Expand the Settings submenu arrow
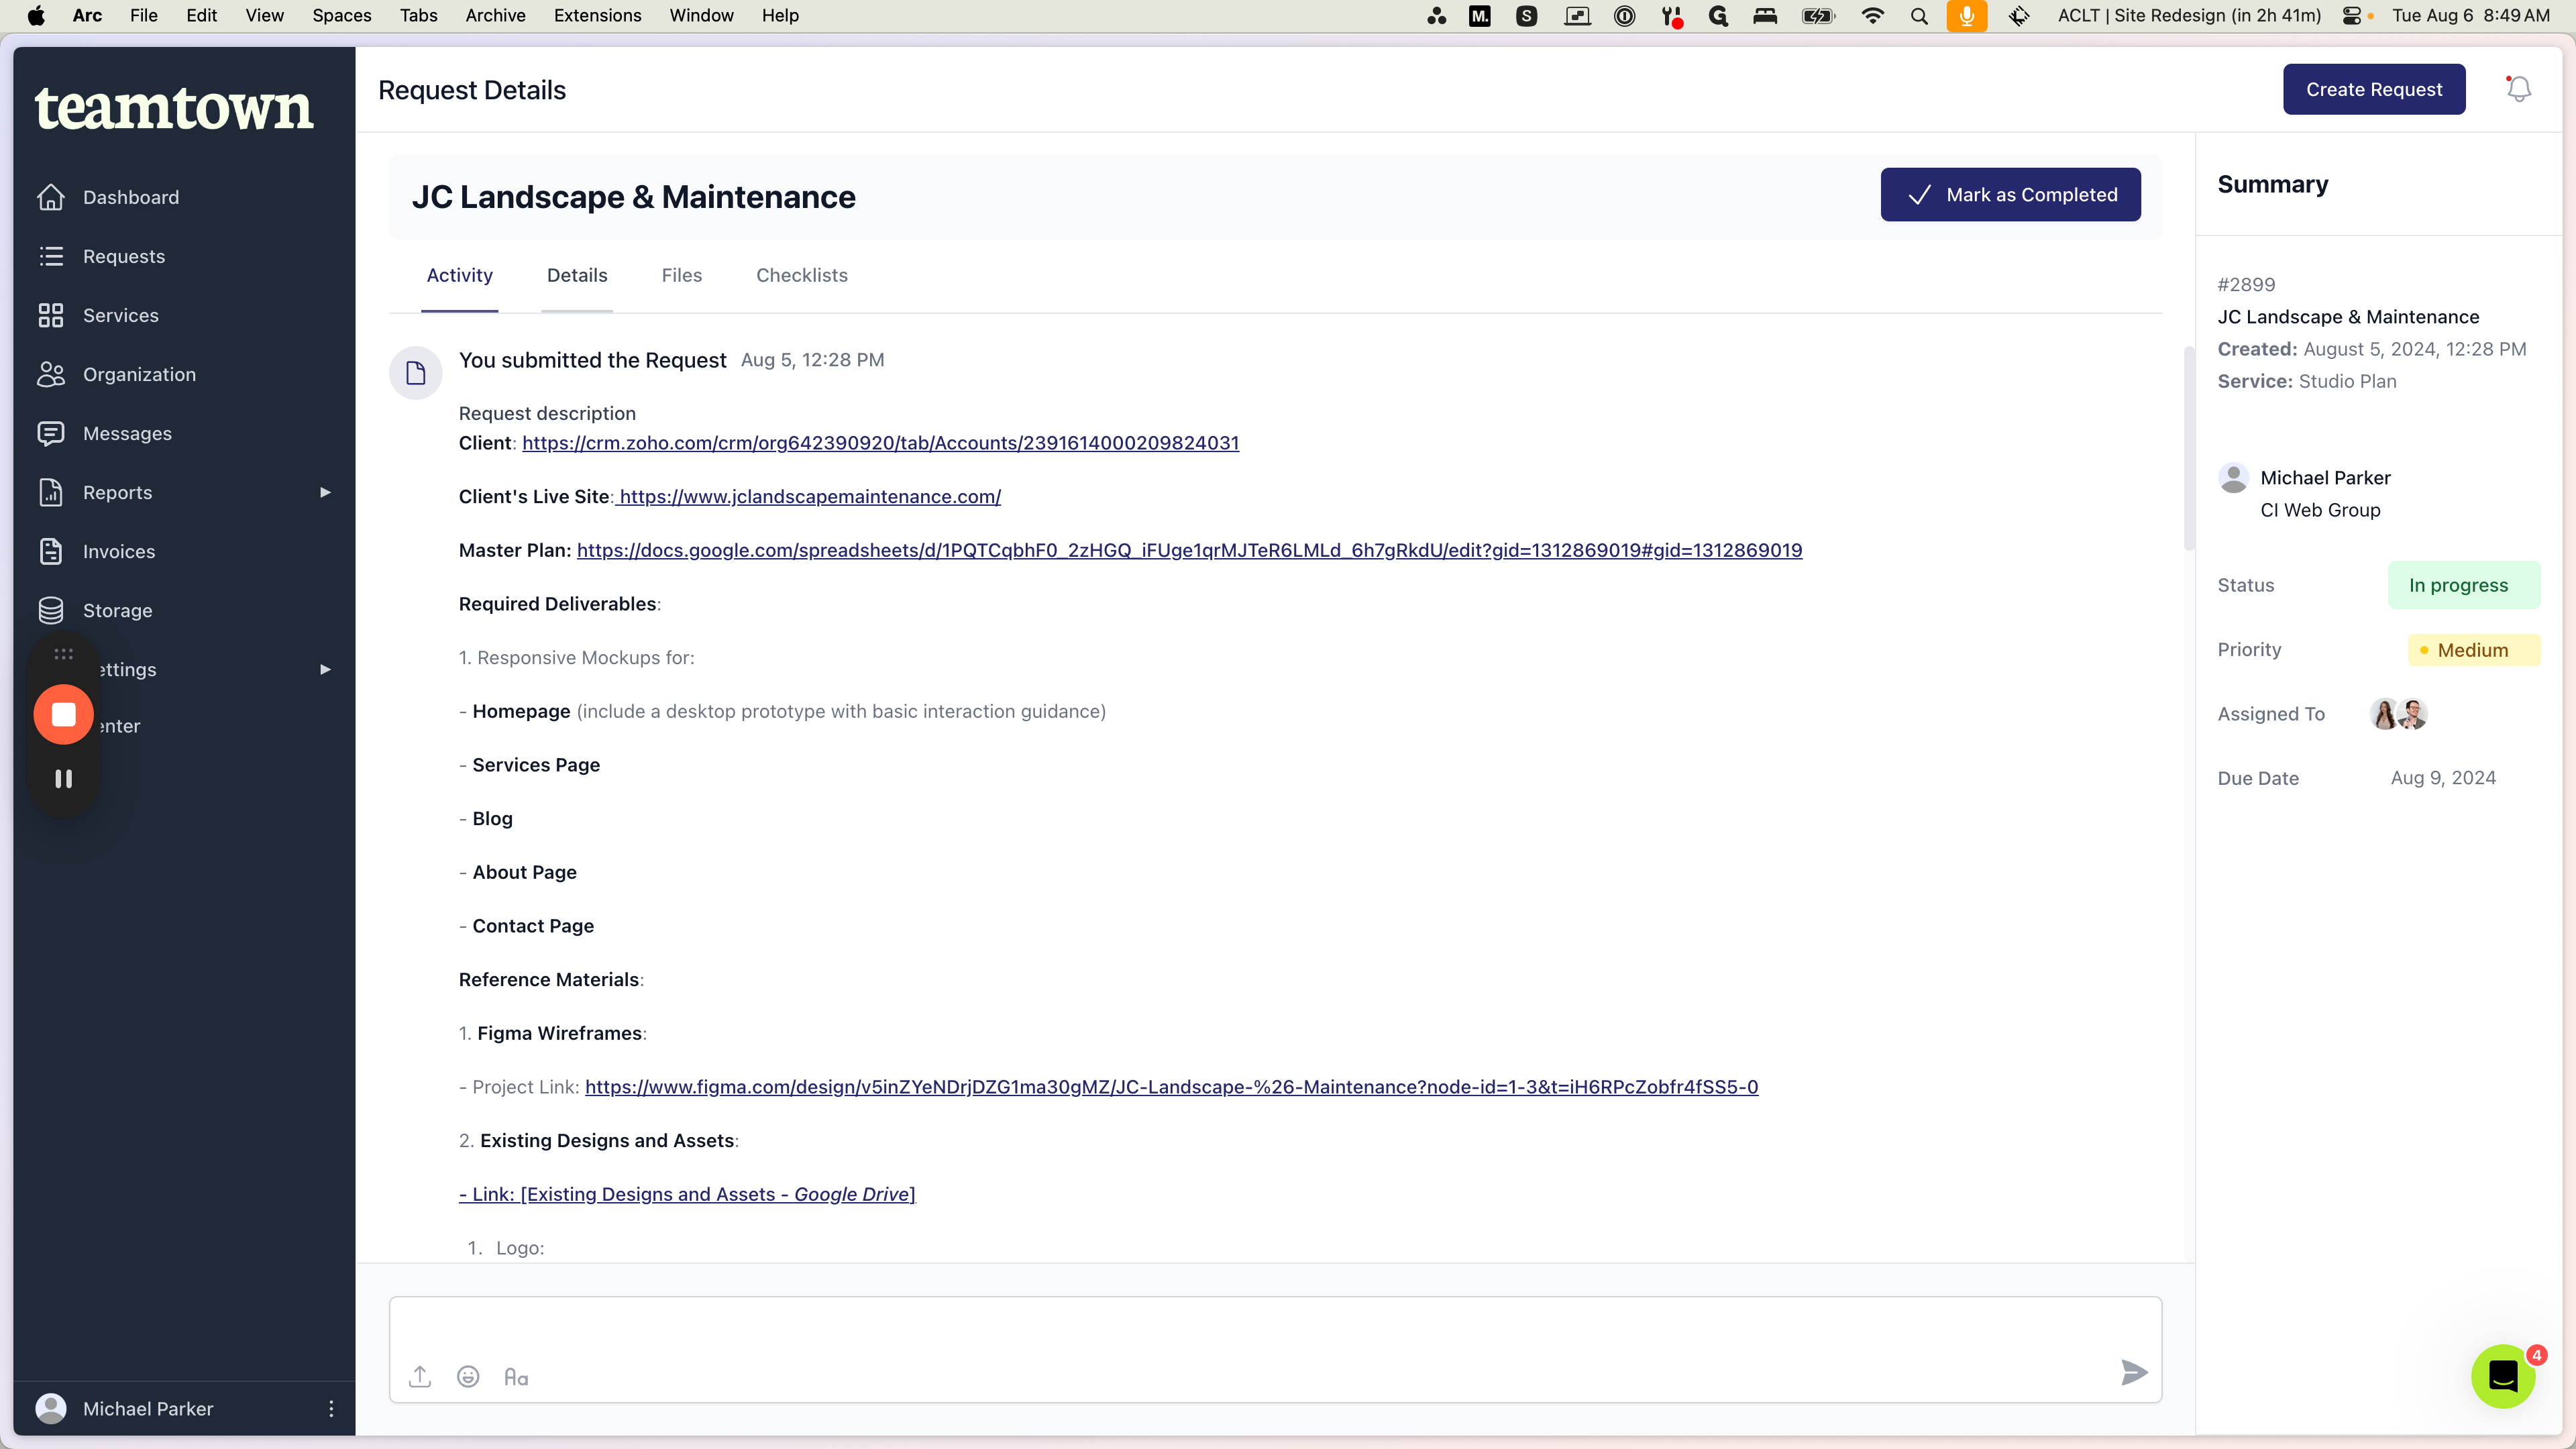This screenshot has height=1449, width=2576. (325, 669)
